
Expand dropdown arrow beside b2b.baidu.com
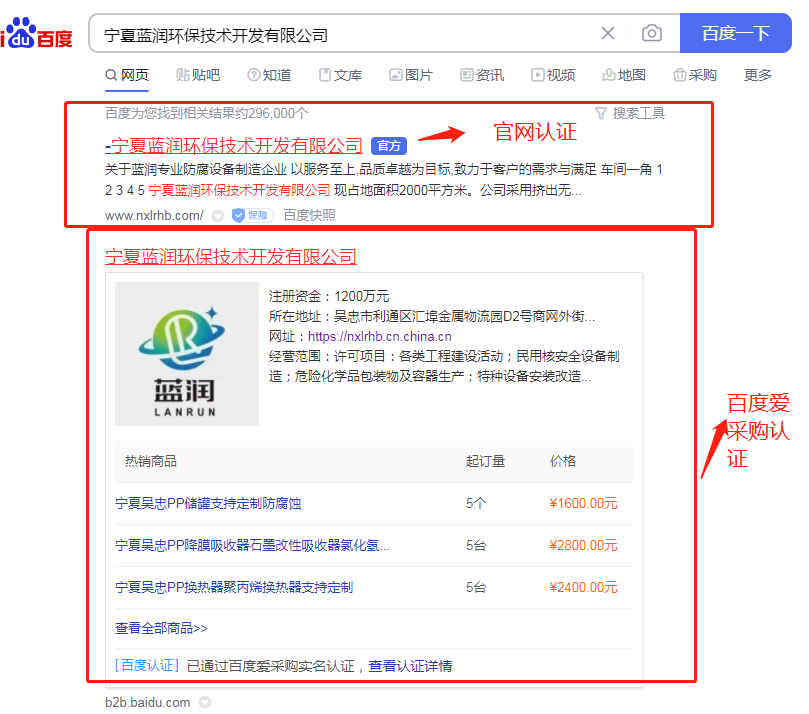(x=205, y=702)
